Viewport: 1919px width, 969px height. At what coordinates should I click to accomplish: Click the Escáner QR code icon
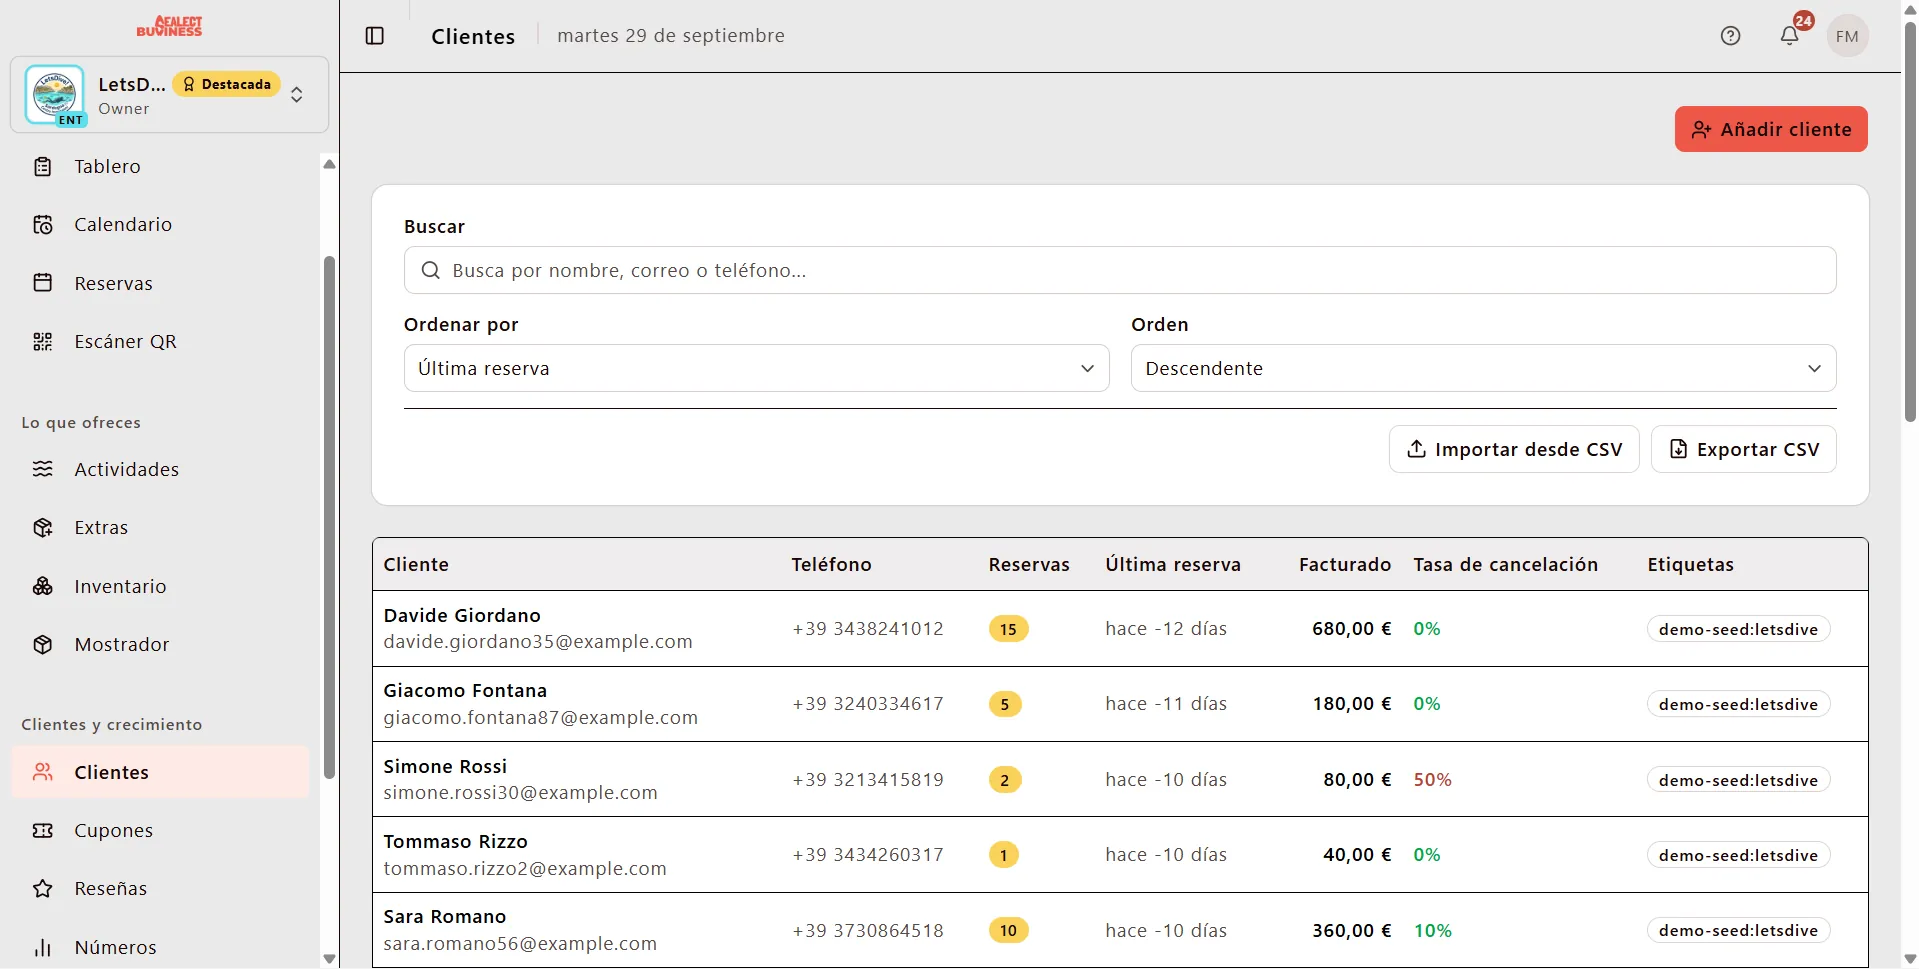(43, 342)
